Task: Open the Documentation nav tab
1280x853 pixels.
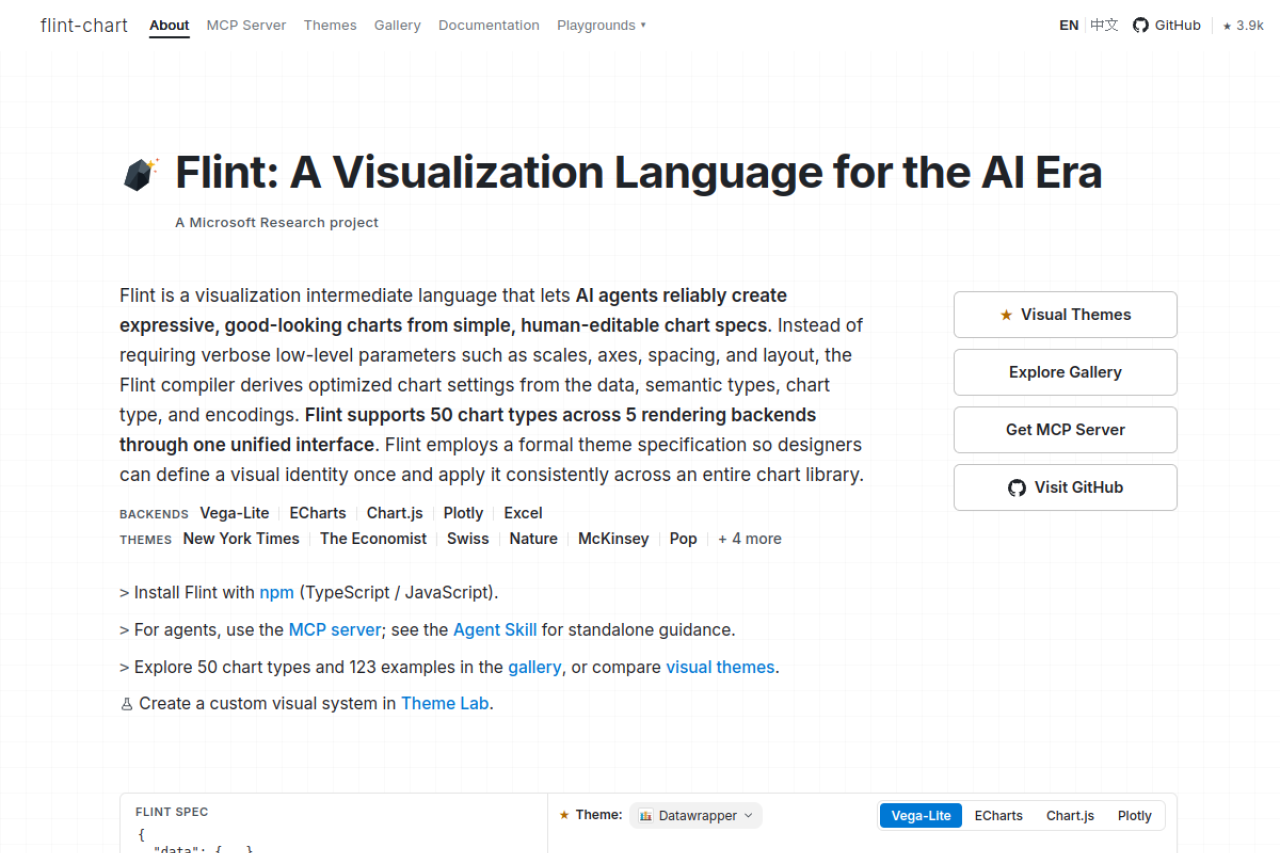Action: click(489, 25)
